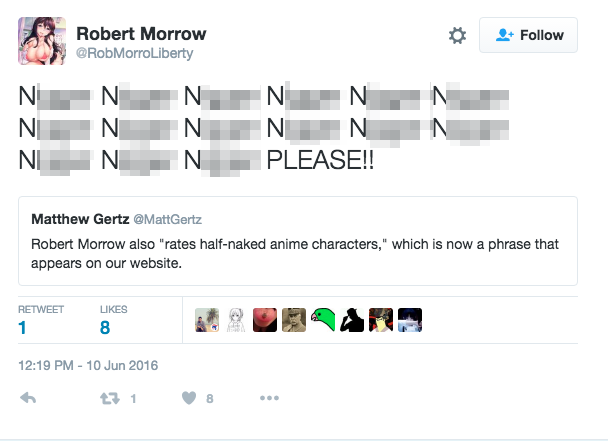Open the anime sketch liker avatar

(x=236, y=320)
